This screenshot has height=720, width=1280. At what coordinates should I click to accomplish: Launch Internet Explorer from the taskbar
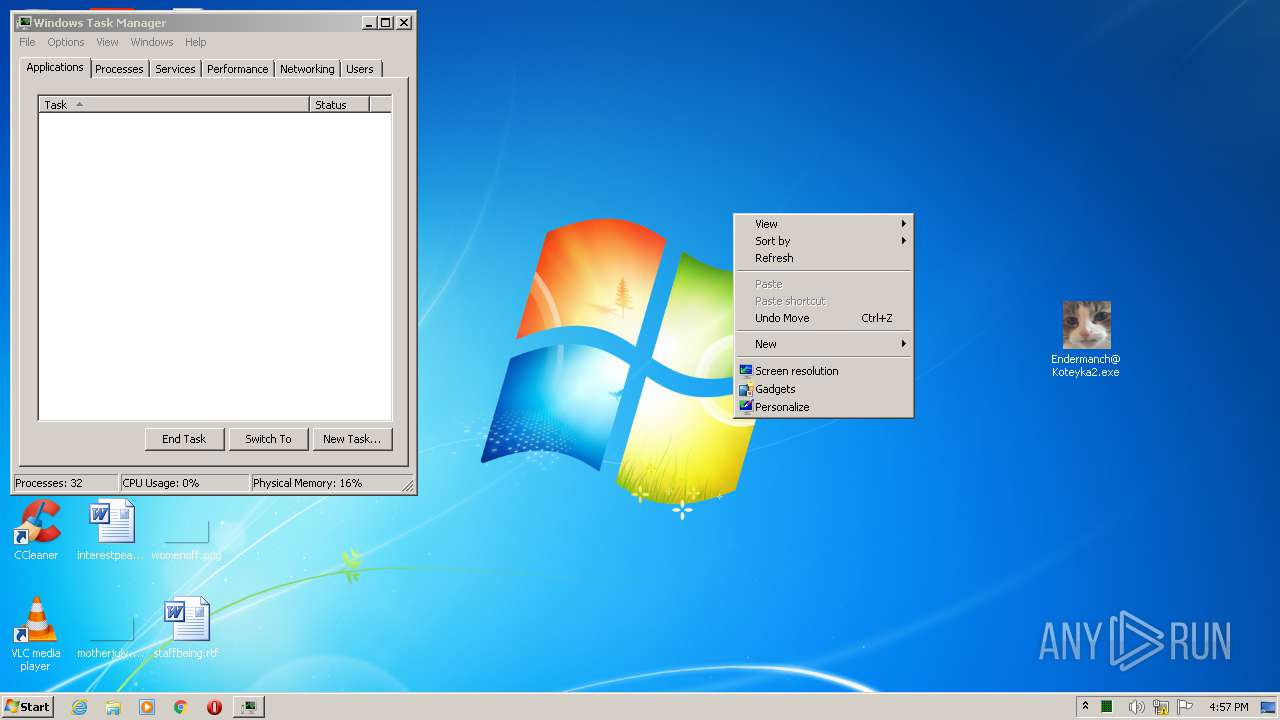(79, 707)
